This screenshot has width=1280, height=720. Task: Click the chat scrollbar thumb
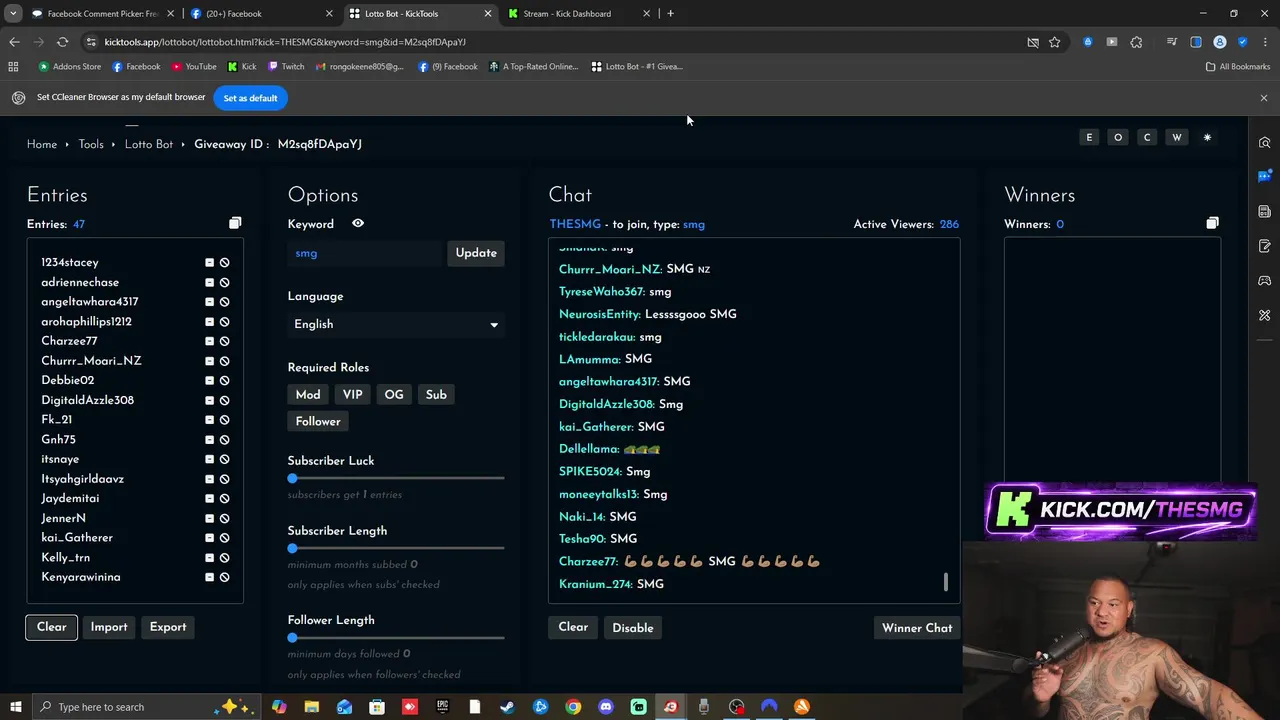(x=945, y=582)
